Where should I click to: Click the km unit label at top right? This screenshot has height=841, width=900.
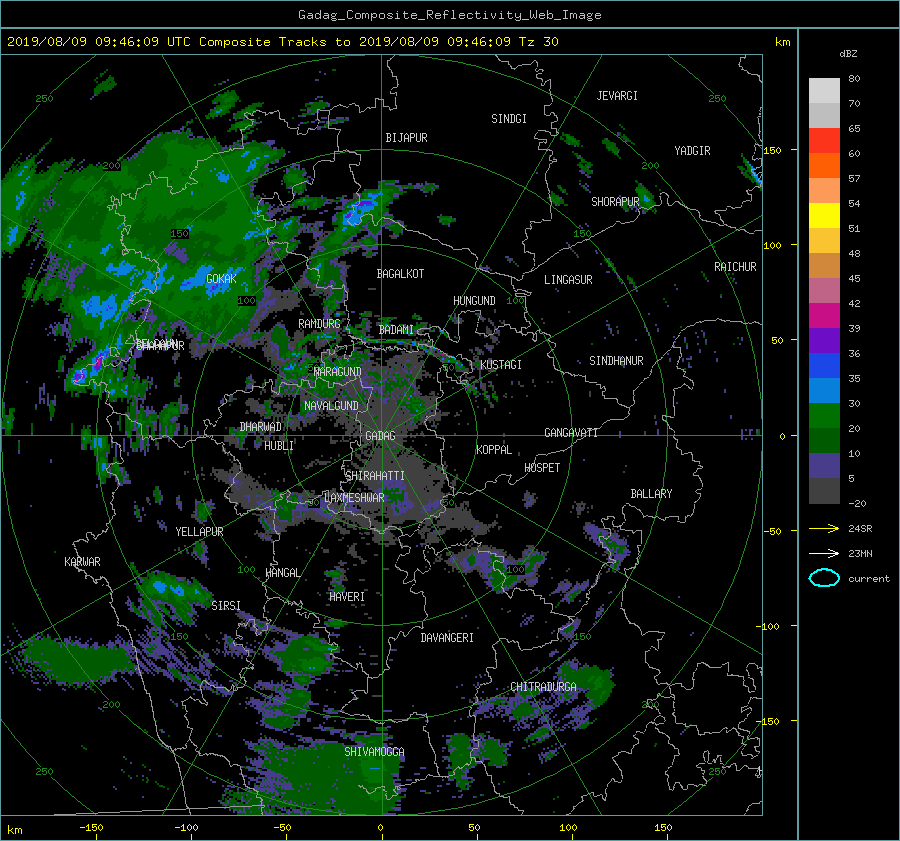click(x=782, y=42)
